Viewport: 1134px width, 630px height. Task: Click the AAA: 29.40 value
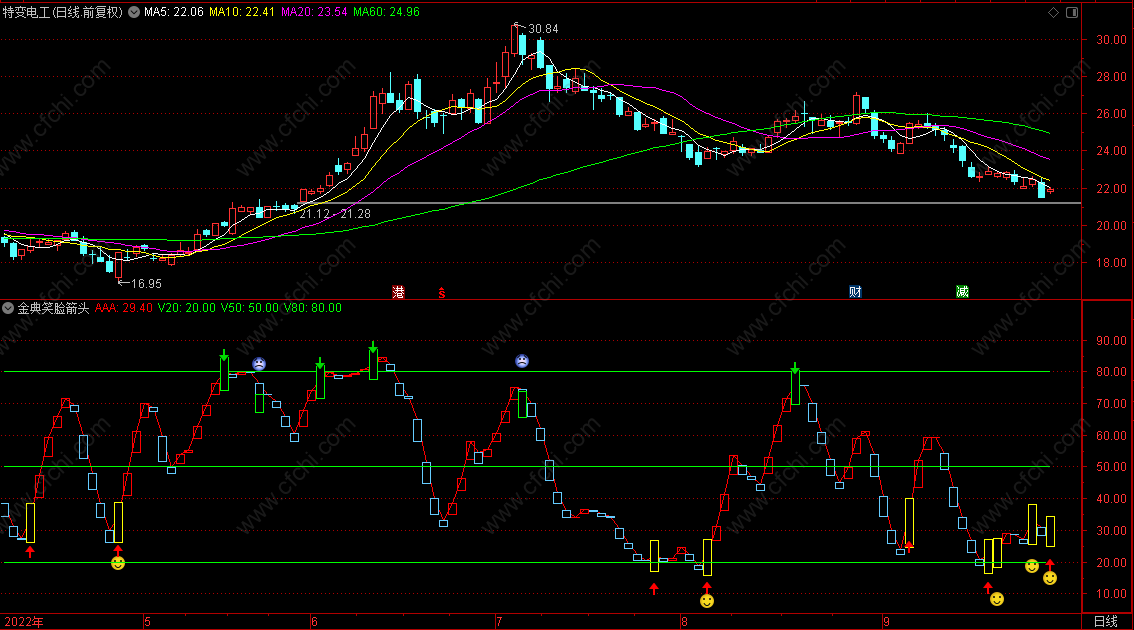124,308
